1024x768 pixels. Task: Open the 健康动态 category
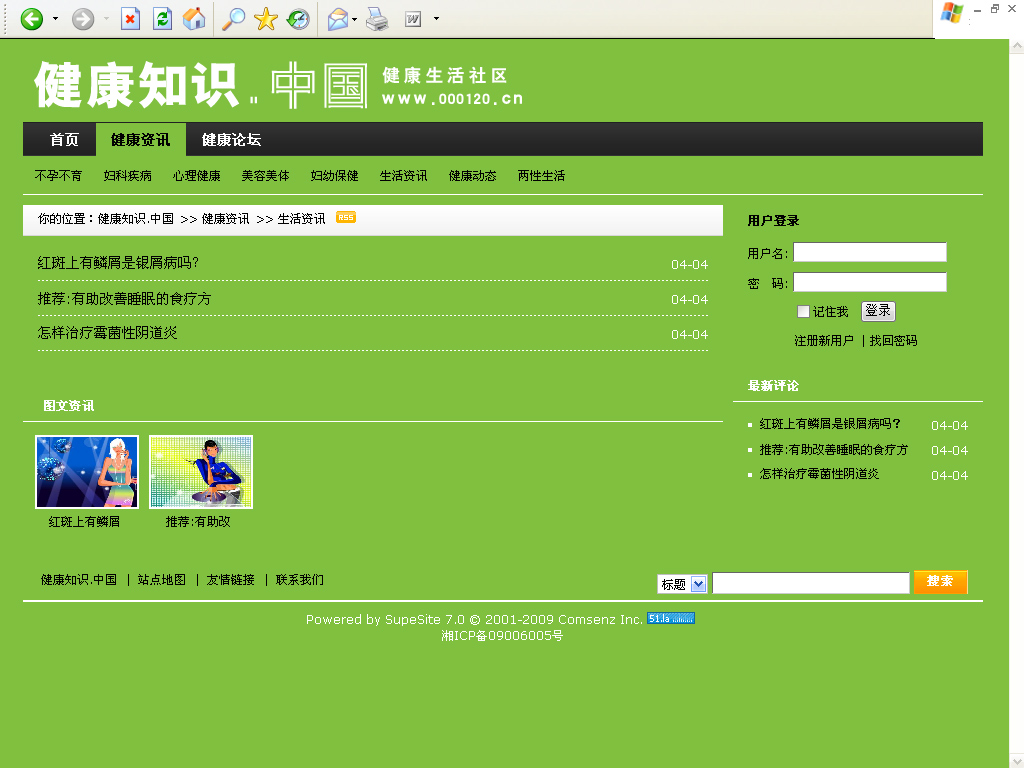[x=472, y=176]
